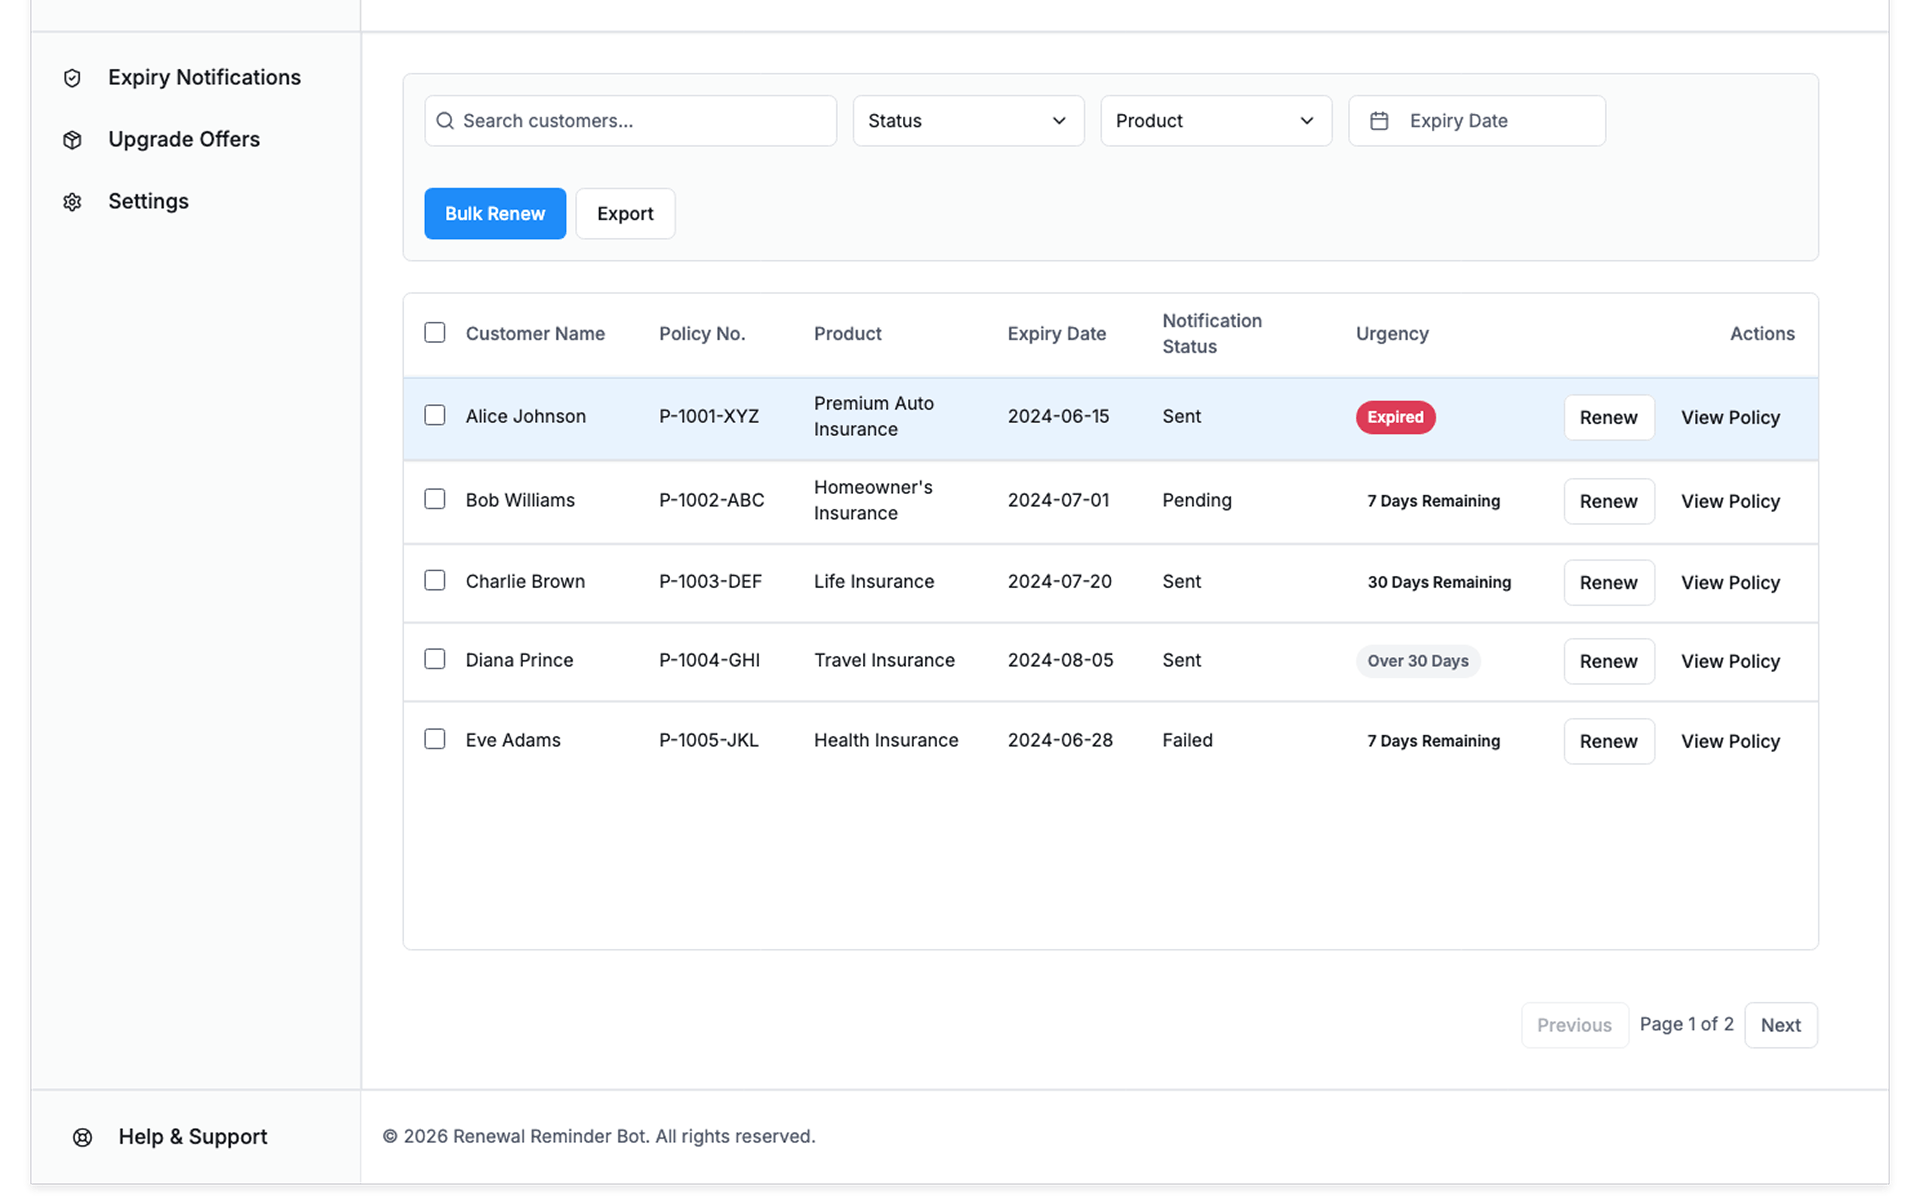Select Eve Adams row checkbox
The width and height of the screenshot is (1920, 1203).
[434, 739]
